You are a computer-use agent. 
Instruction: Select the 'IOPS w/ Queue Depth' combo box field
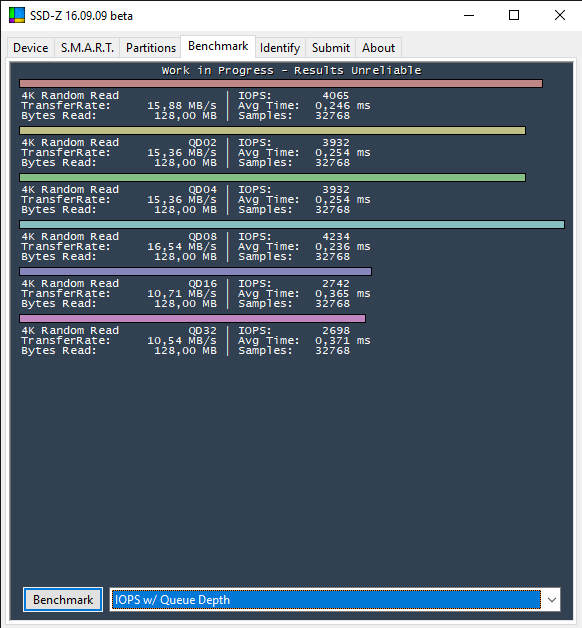pyautogui.click(x=335, y=600)
